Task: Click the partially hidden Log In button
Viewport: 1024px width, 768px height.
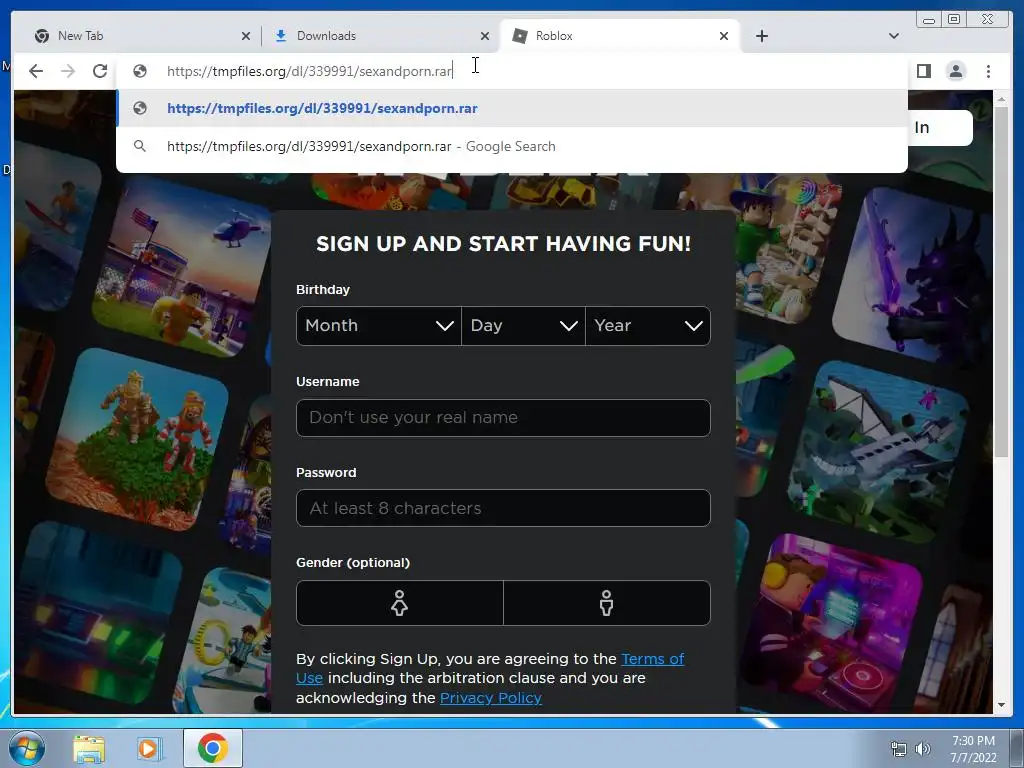Action: pos(939,127)
